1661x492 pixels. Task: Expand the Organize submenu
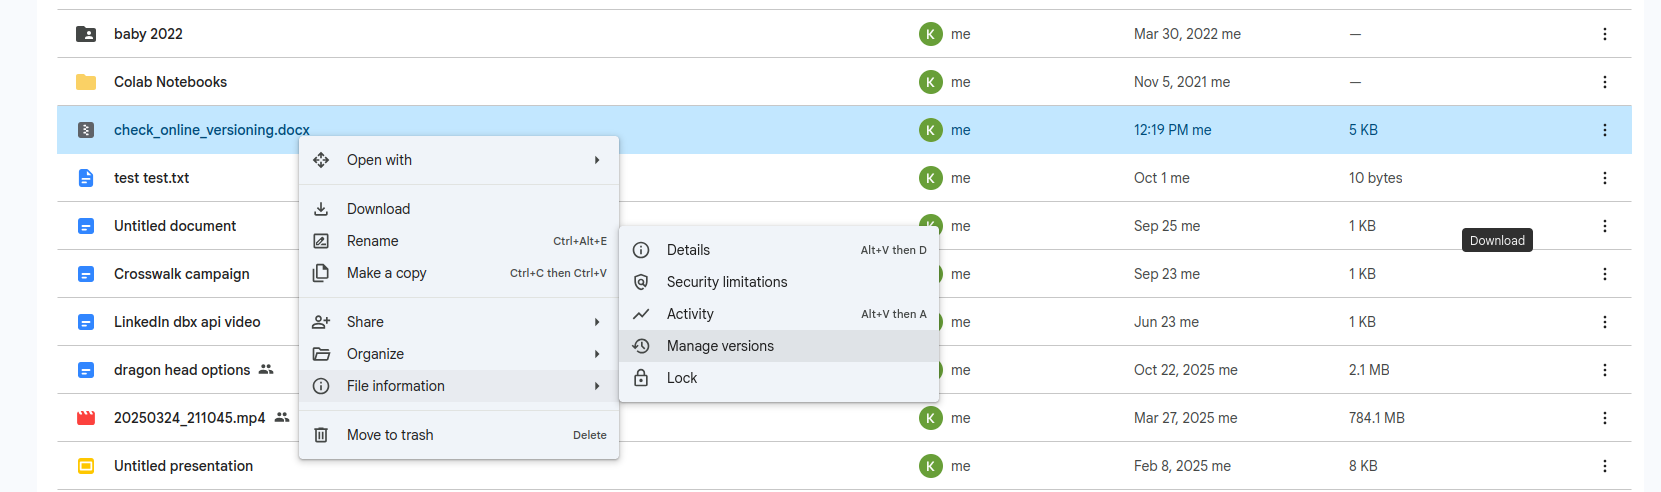click(459, 354)
